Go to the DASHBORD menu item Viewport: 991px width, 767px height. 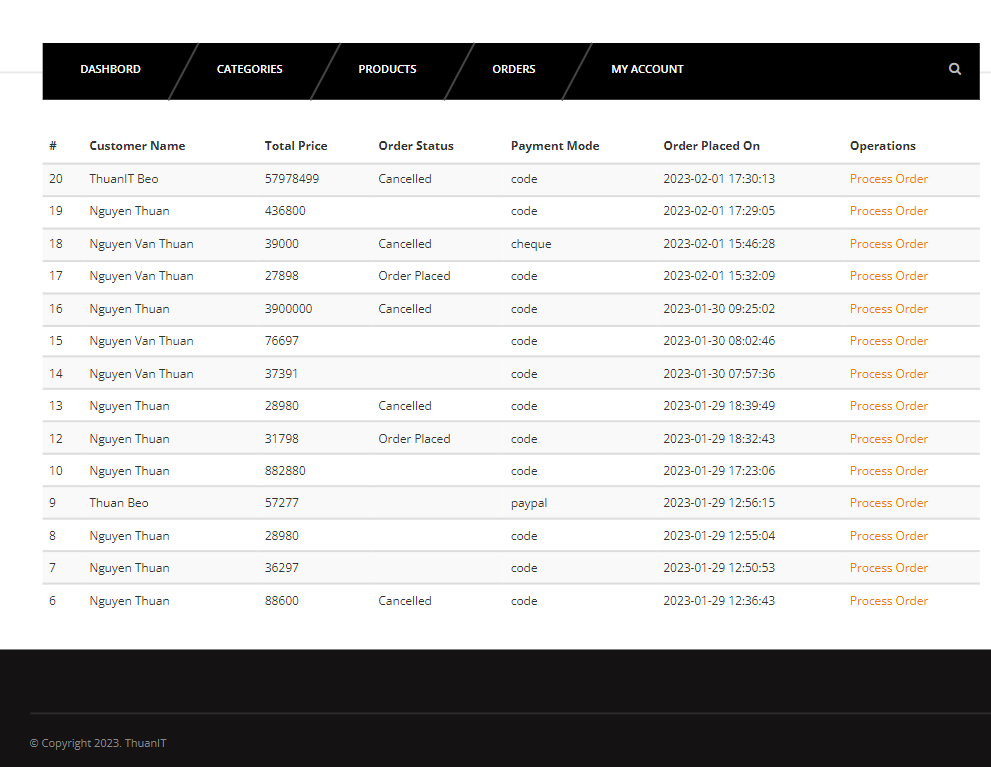pyautogui.click(x=110, y=69)
